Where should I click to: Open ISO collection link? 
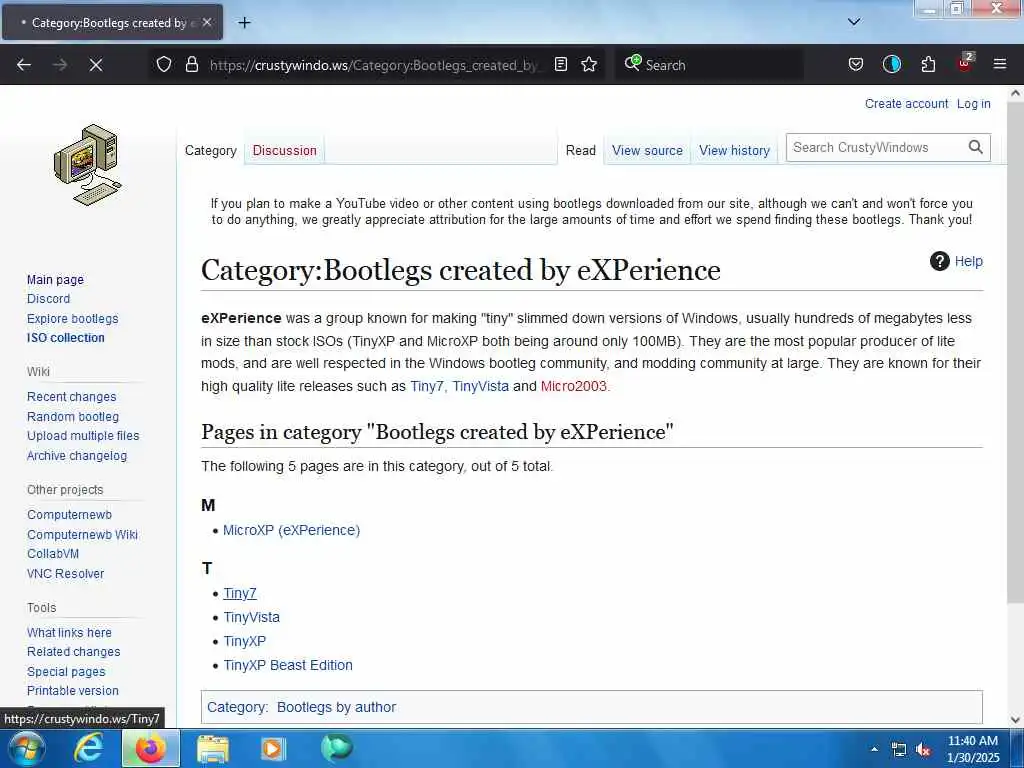pos(65,338)
